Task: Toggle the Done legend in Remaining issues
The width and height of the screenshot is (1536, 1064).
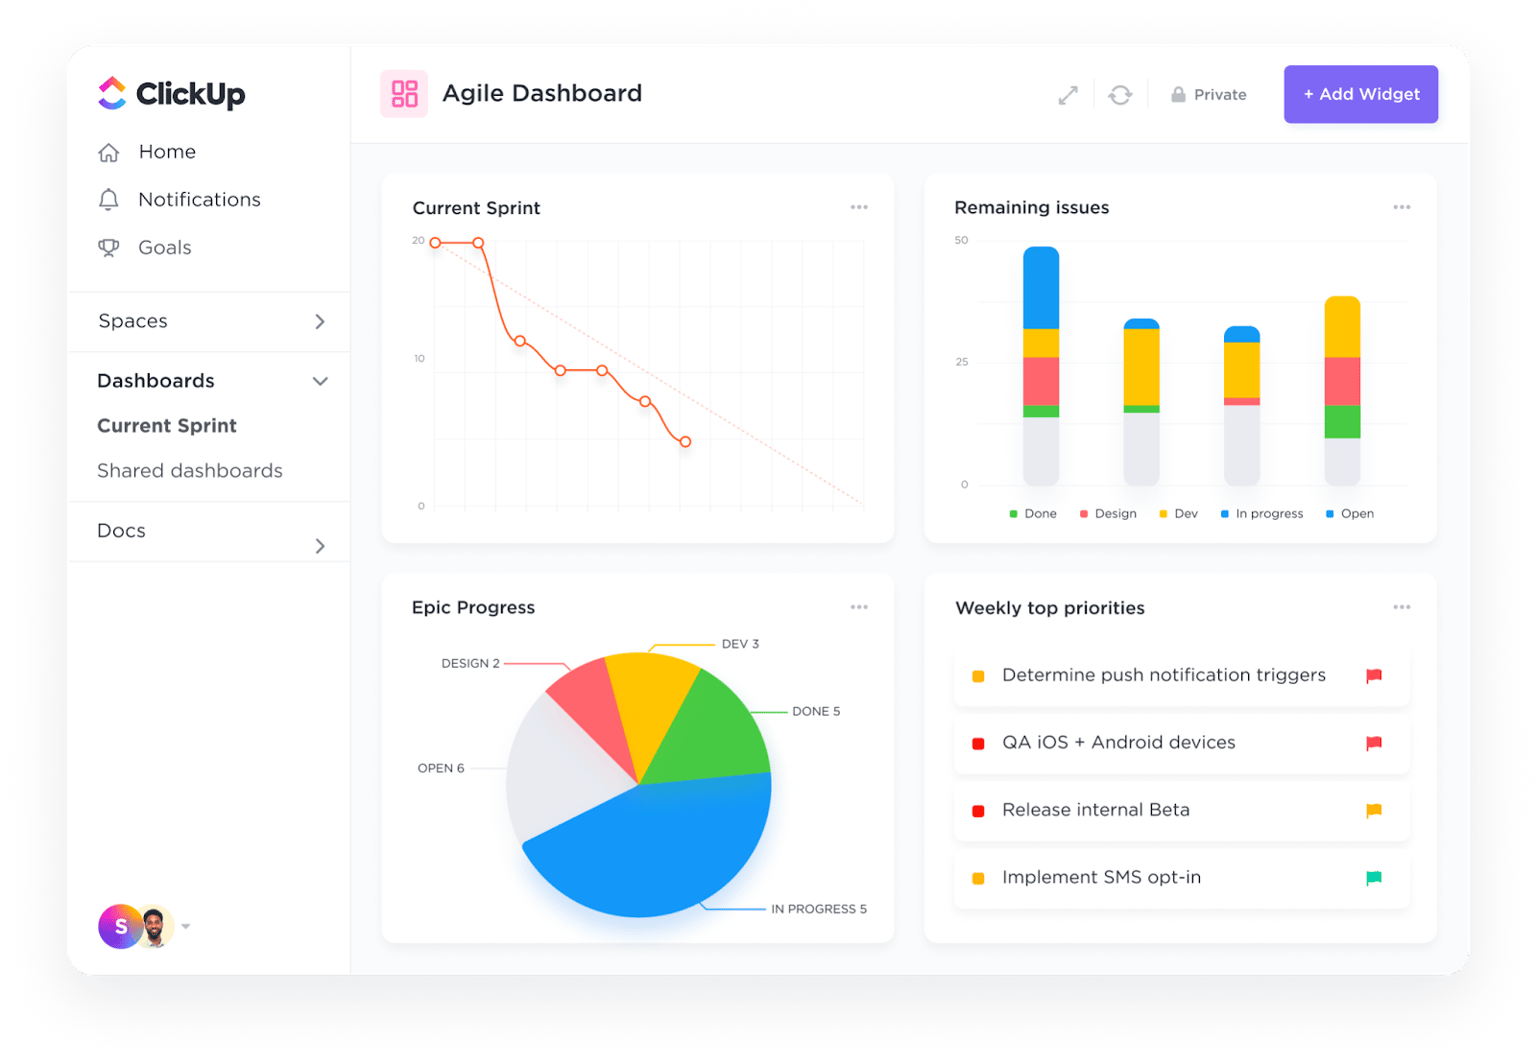Action: pyautogui.click(x=1033, y=513)
